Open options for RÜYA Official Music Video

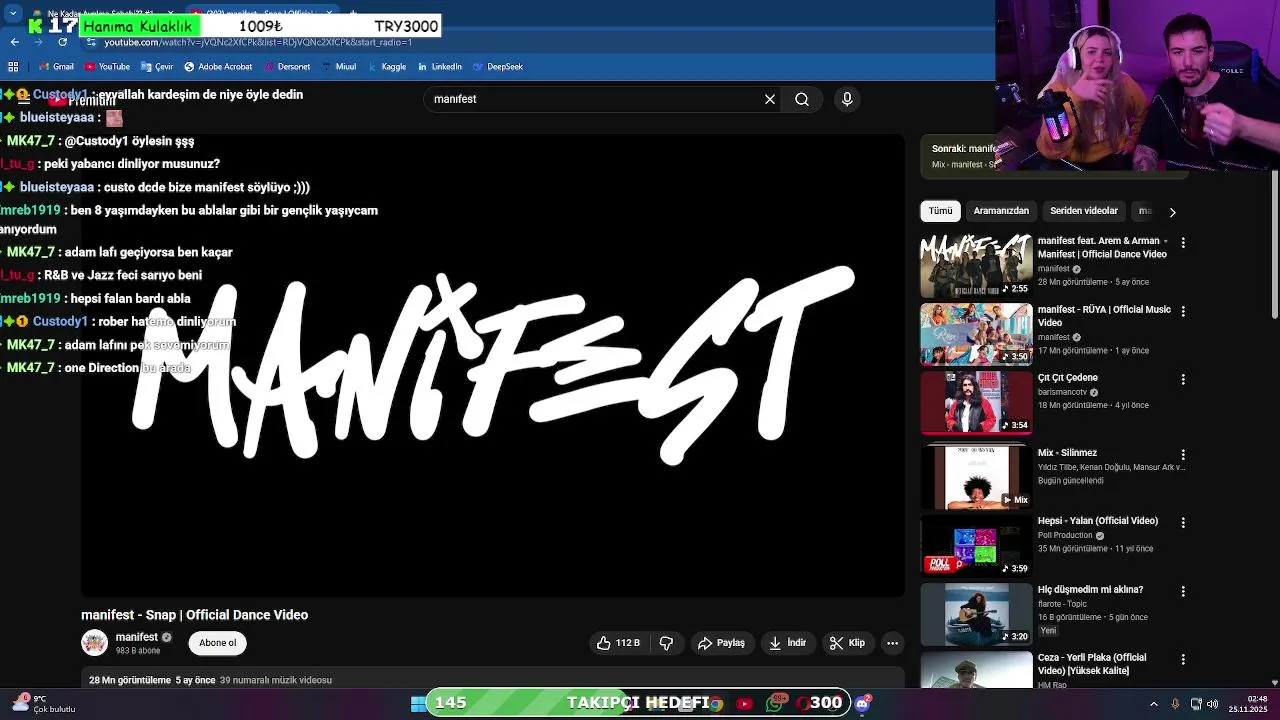(x=1183, y=311)
